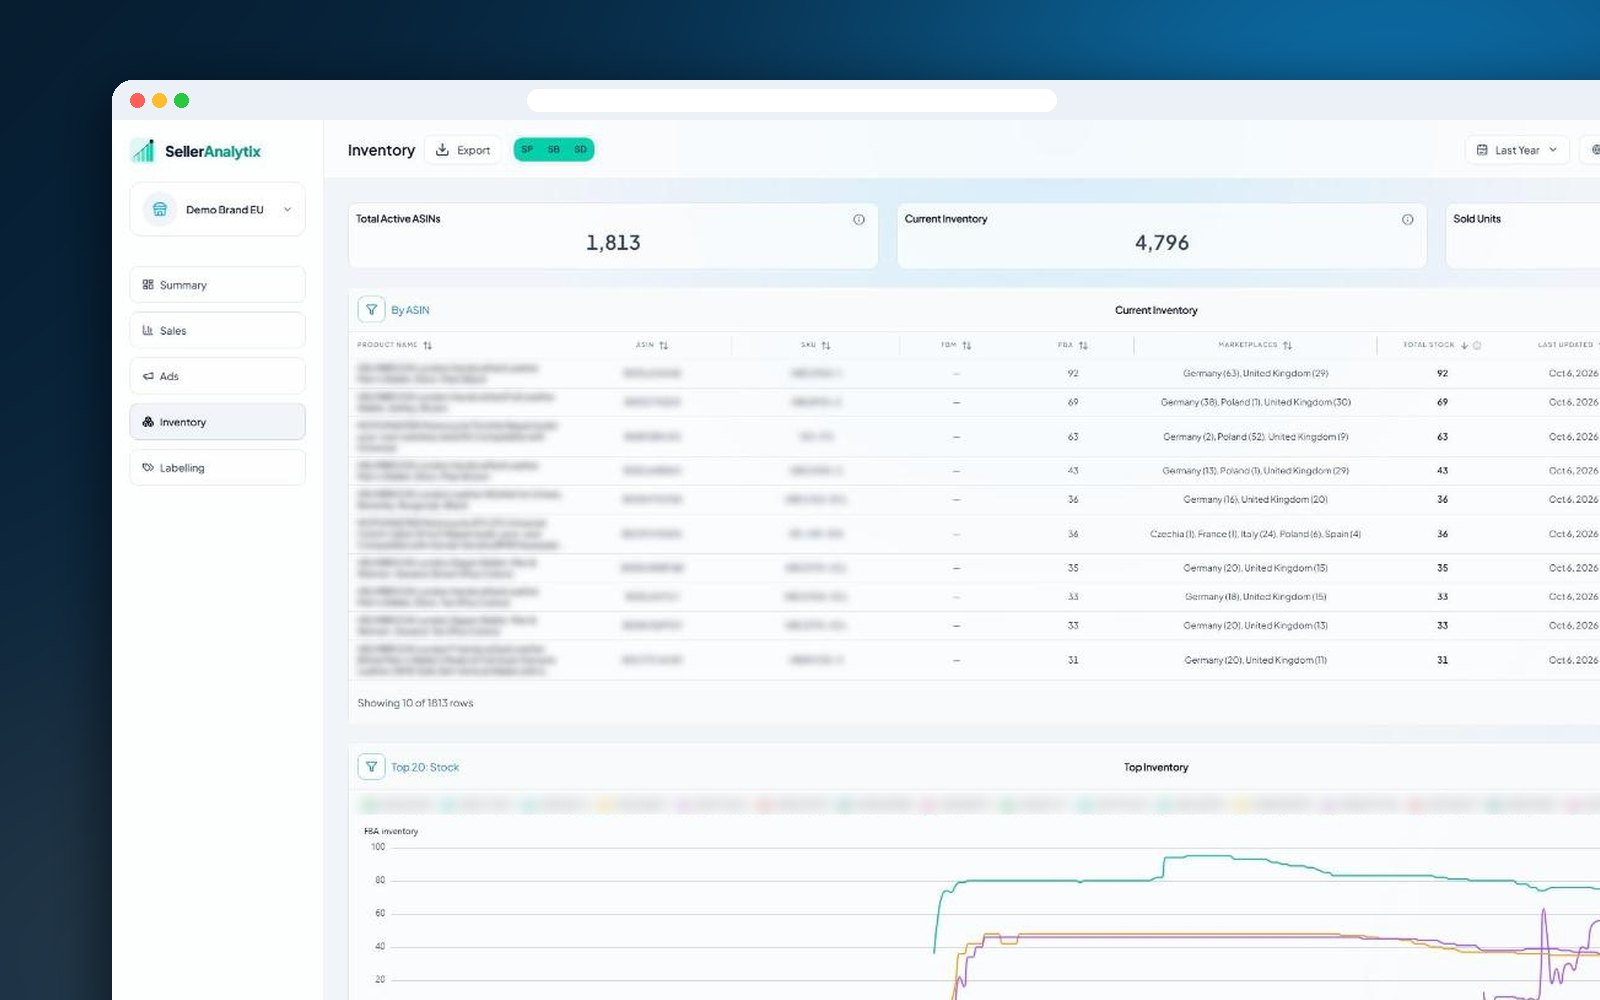Expand the Demo Brand EU brand selector
Screen dimensions: 1600x1000
[x=217, y=209]
